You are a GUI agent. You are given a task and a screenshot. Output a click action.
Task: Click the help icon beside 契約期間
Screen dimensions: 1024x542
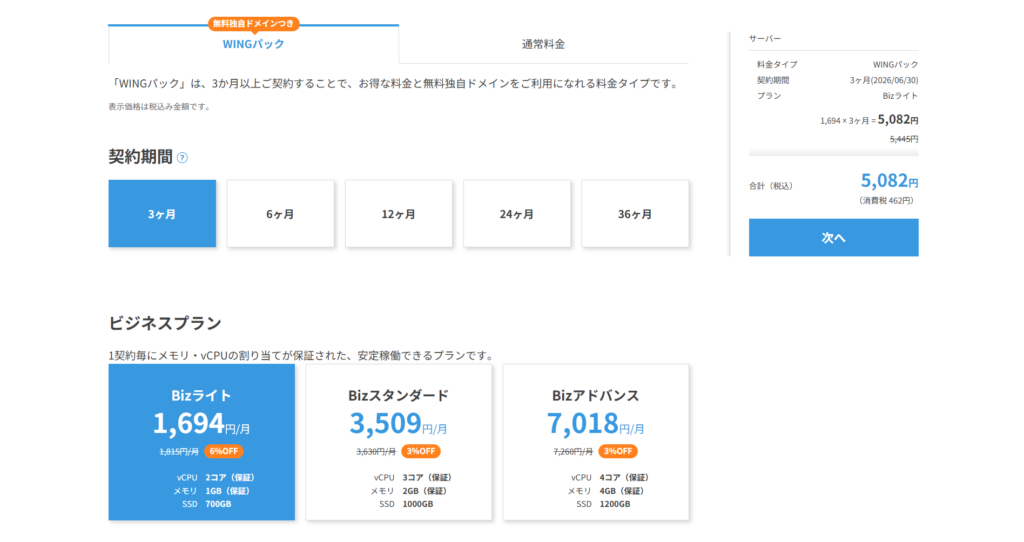[x=182, y=157]
